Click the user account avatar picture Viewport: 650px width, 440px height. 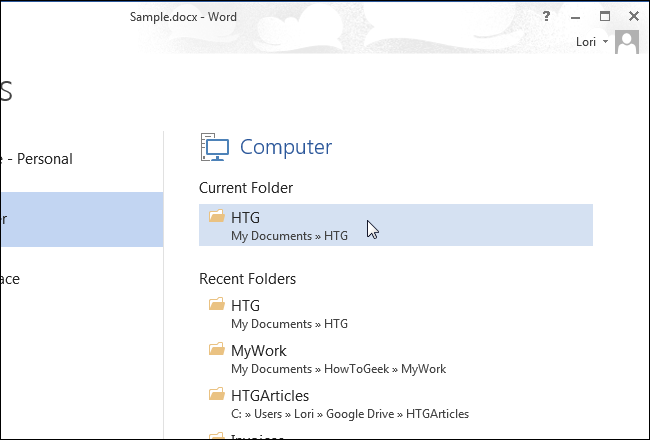pos(627,43)
